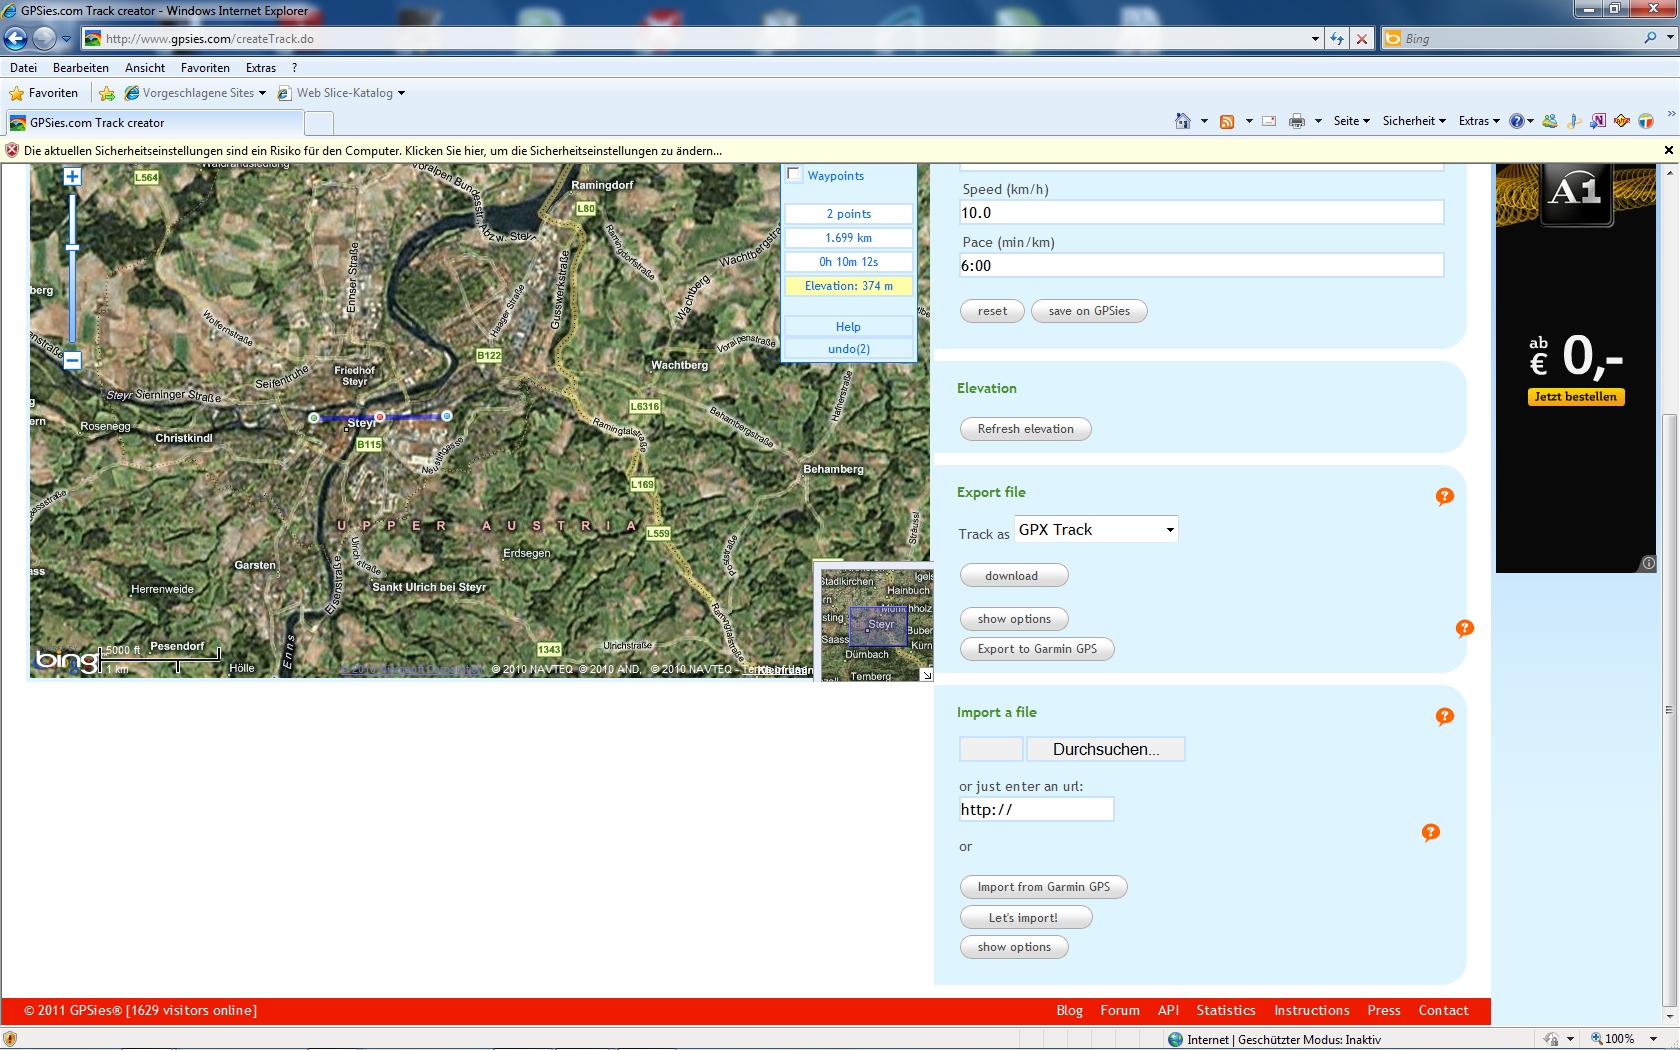Open the Ansicht menu
The image size is (1680, 1050).
[x=145, y=68]
